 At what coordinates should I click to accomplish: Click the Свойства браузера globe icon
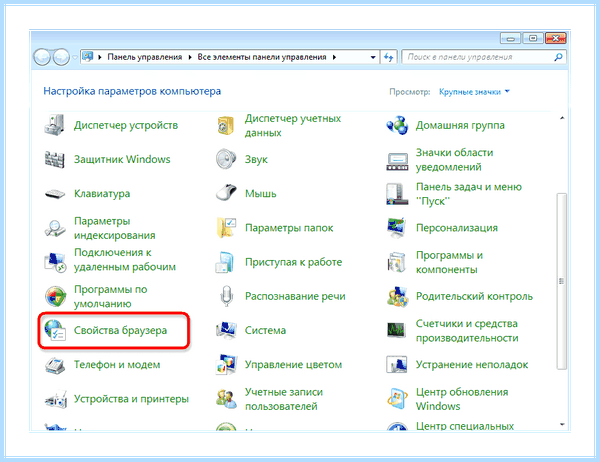point(55,330)
